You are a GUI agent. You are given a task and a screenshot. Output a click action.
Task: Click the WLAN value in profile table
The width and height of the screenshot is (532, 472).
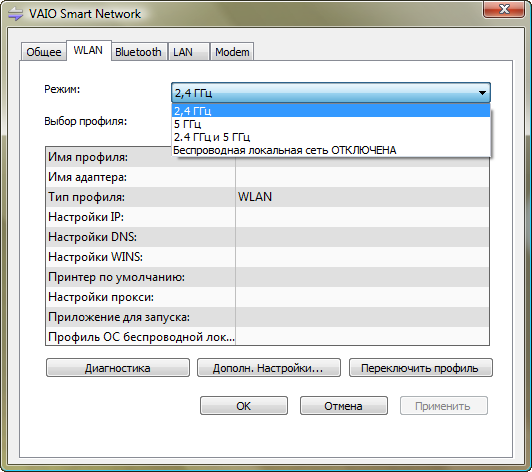coord(255,197)
